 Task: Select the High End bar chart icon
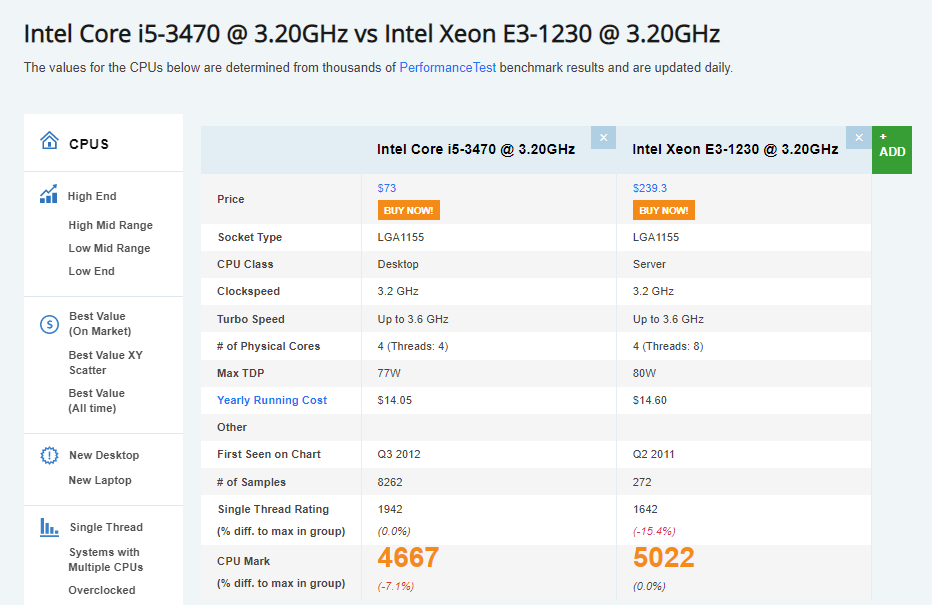coord(47,195)
